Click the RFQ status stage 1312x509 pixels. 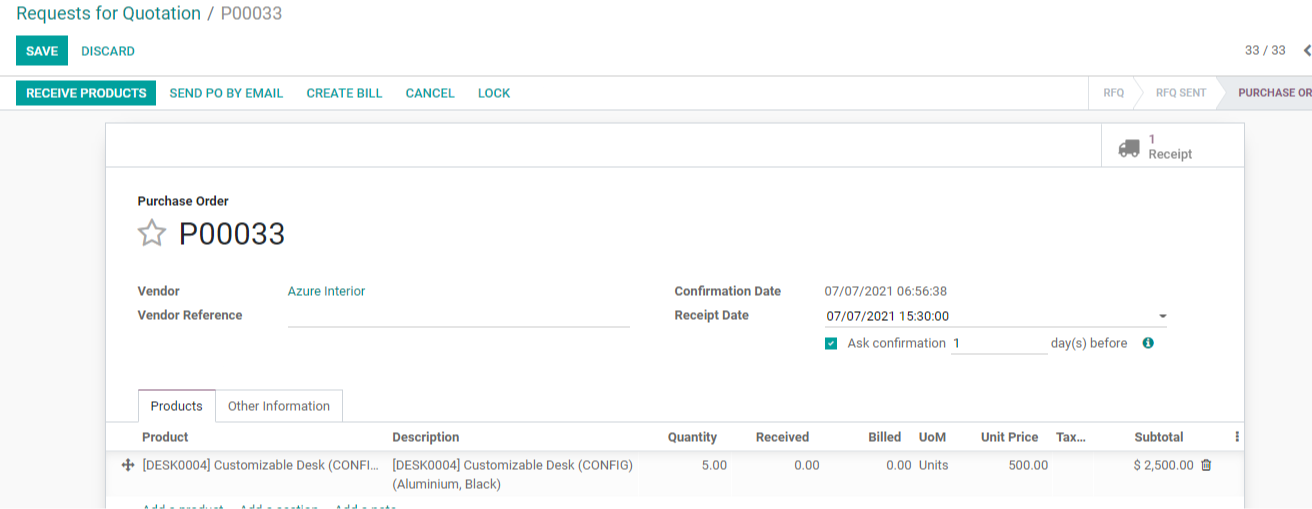pyautogui.click(x=1114, y=93)
